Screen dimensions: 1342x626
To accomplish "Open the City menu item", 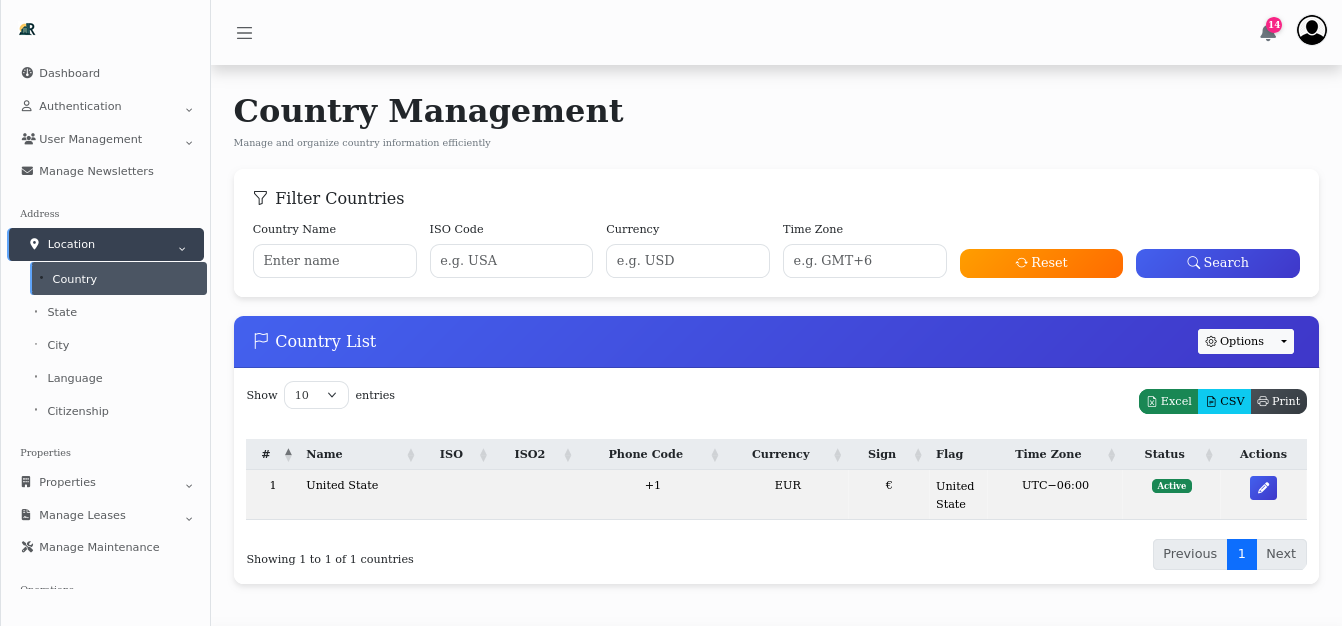I will 58,345.
